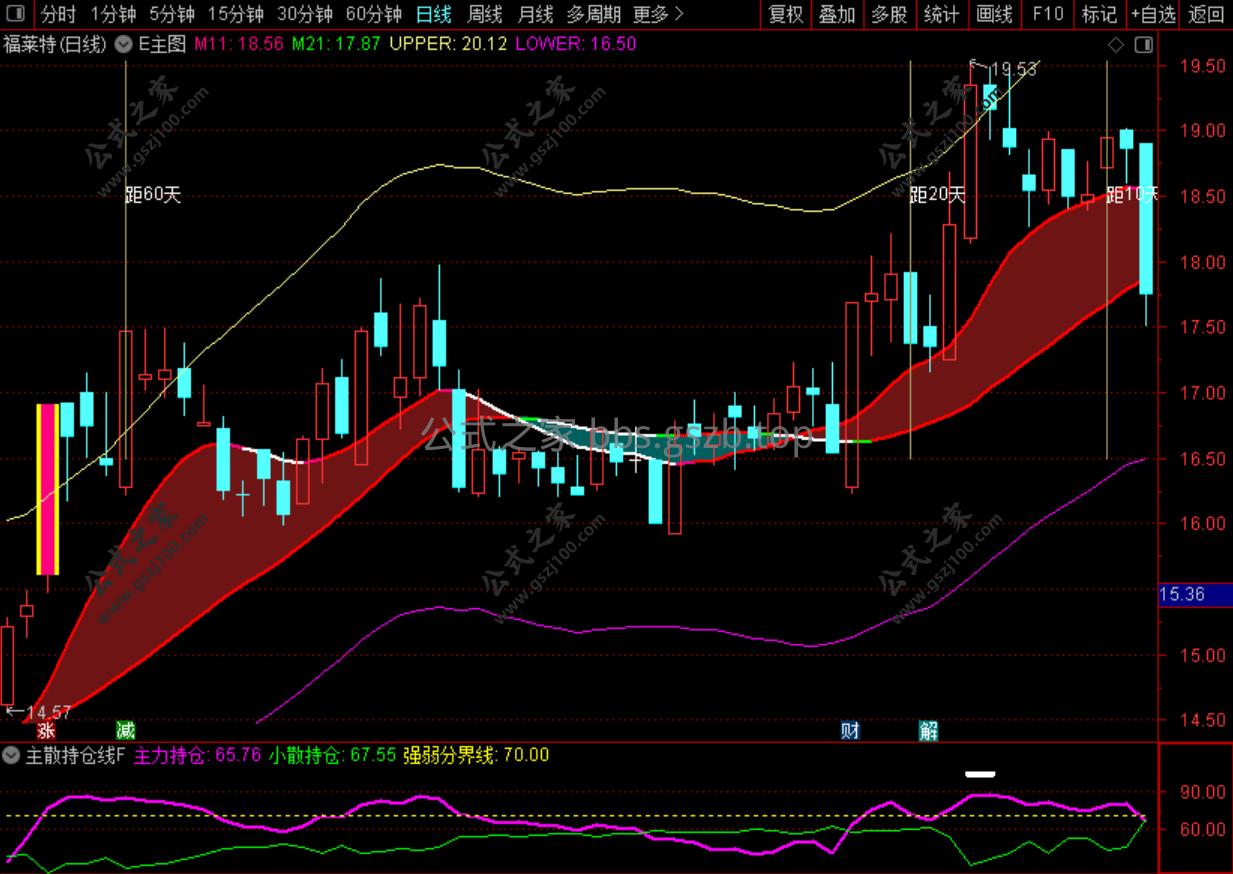Image resolution: width=1233 pixels, height=874 pixels.
Task: Select the 5分钟 period tab
Action: pyautogui.click(x=173, y=14)
